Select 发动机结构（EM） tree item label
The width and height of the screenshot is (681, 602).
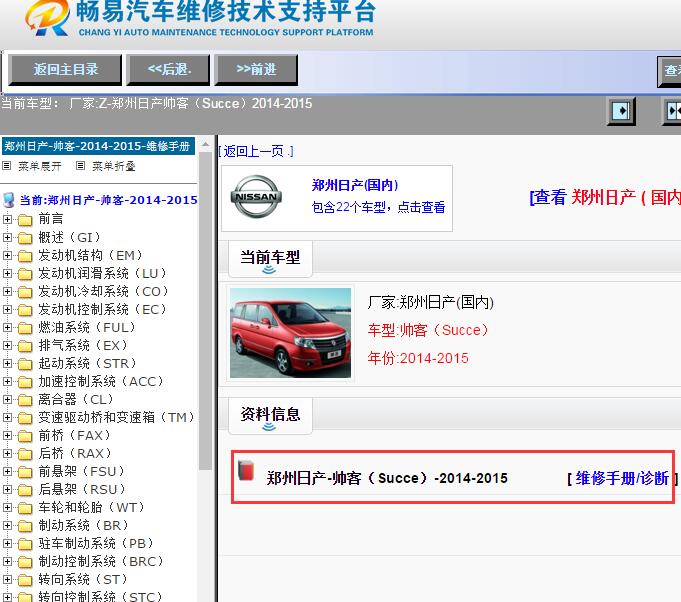tap(90, 255)
